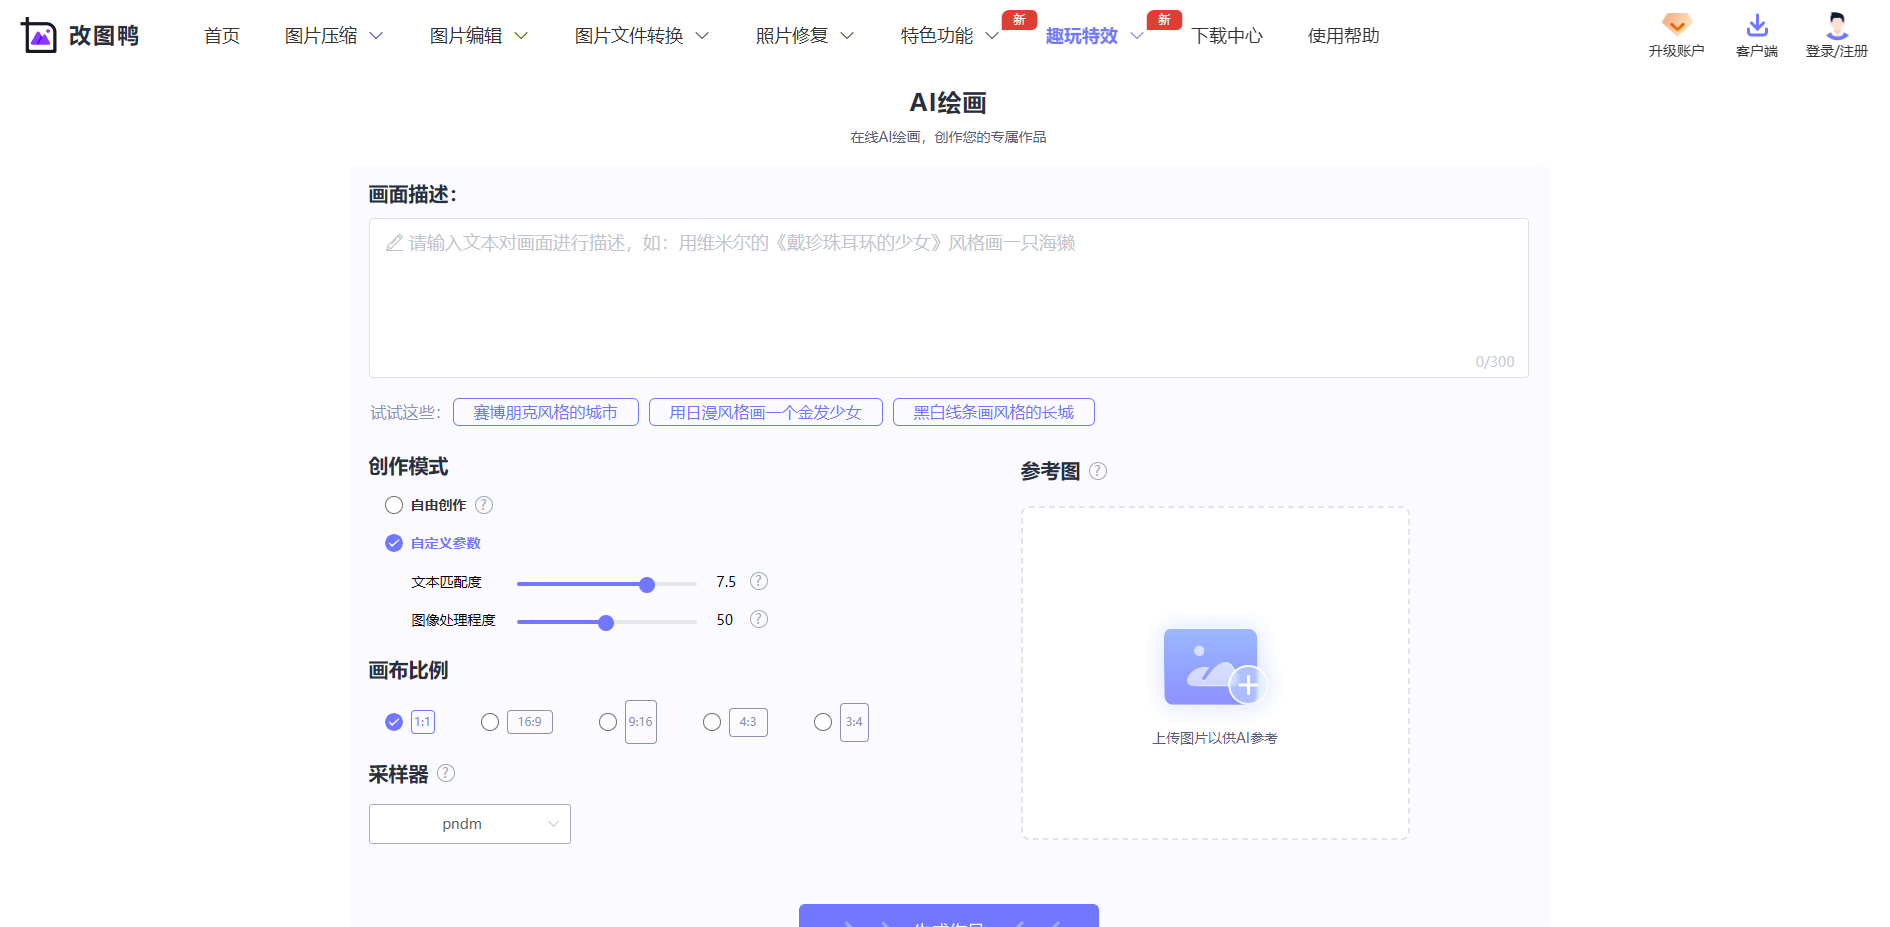The width and height of the screenshot is (1890, 927).
Task: Expand the 图片压缩 menu
Action: coord(323,35)
